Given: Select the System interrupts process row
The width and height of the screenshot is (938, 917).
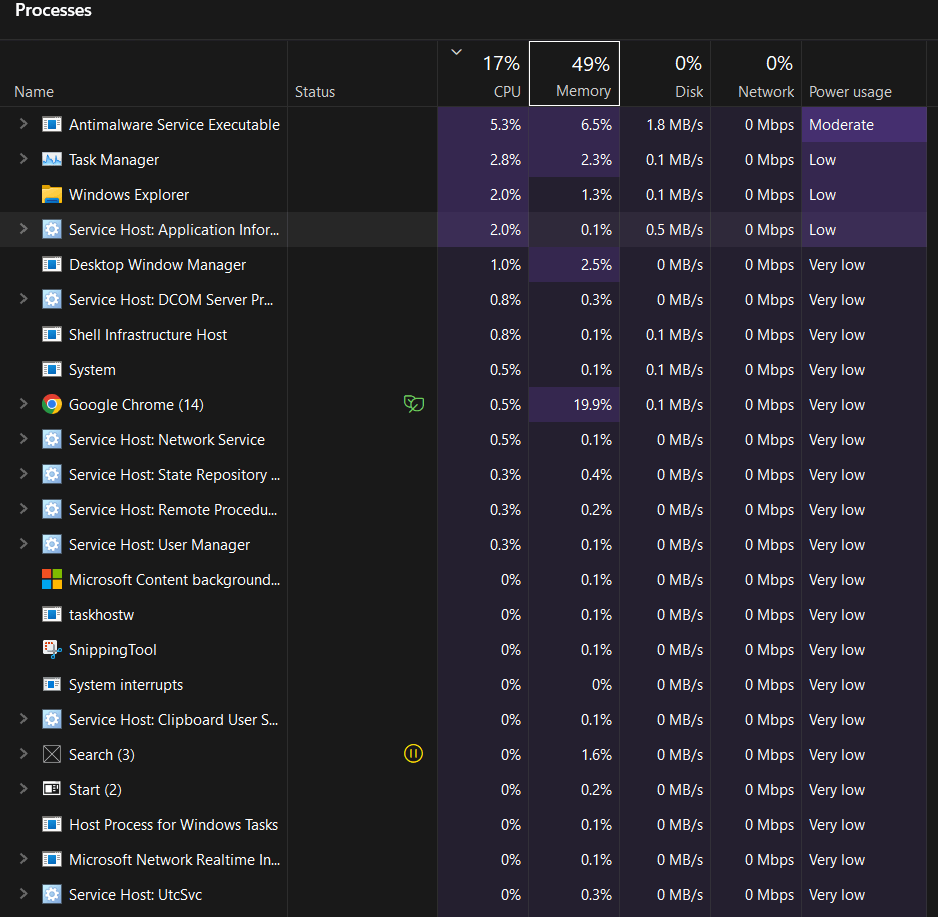Looking at the screenshot, I should coord(126,685).
